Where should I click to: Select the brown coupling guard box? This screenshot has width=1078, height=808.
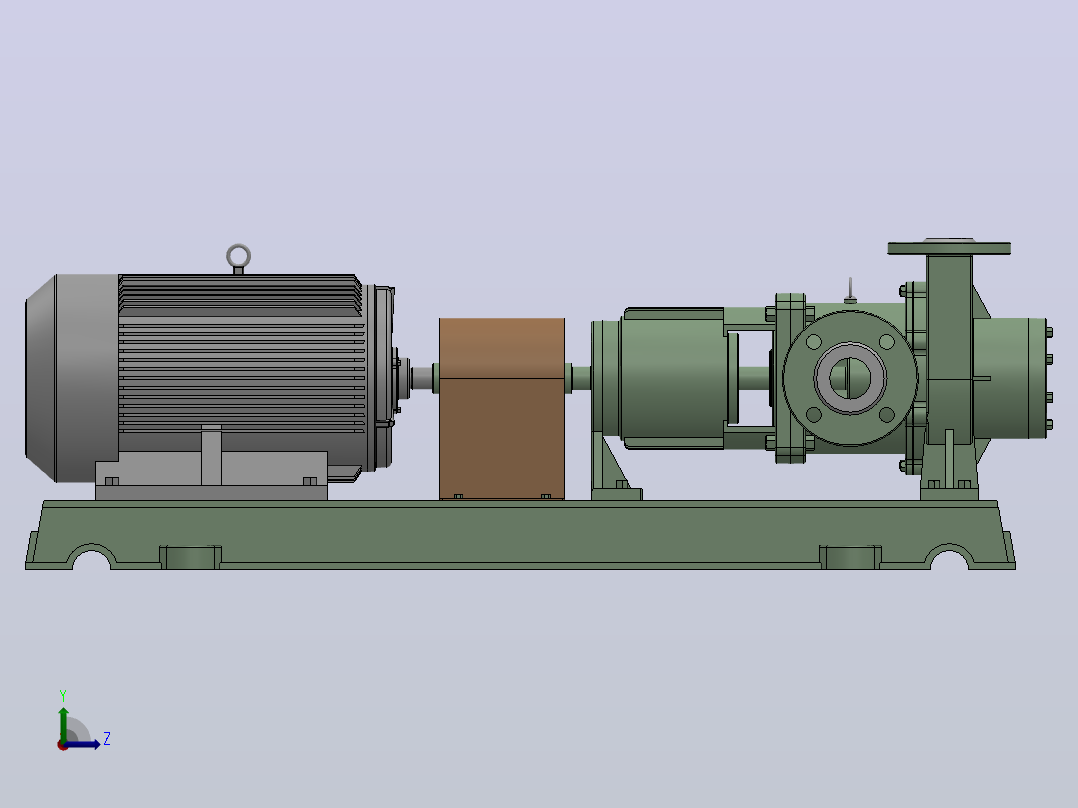point(502,408)
